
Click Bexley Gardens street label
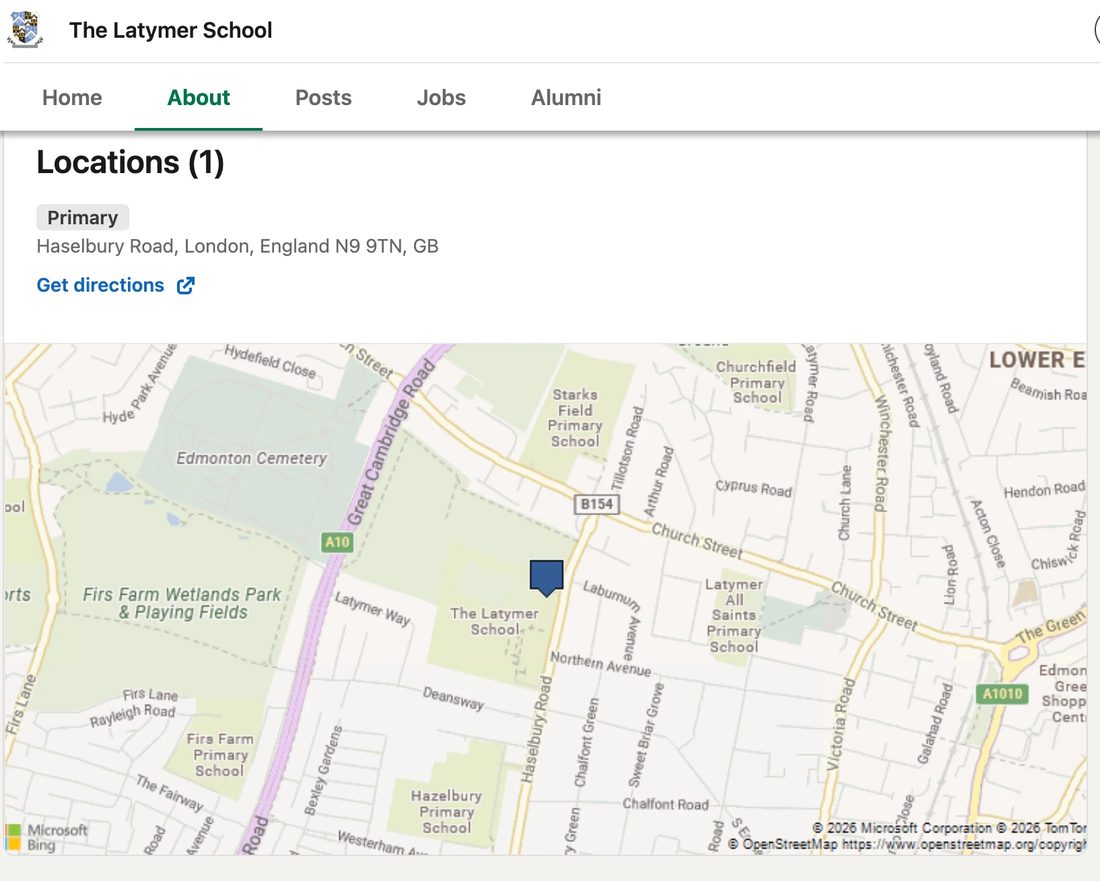(323, 771)
